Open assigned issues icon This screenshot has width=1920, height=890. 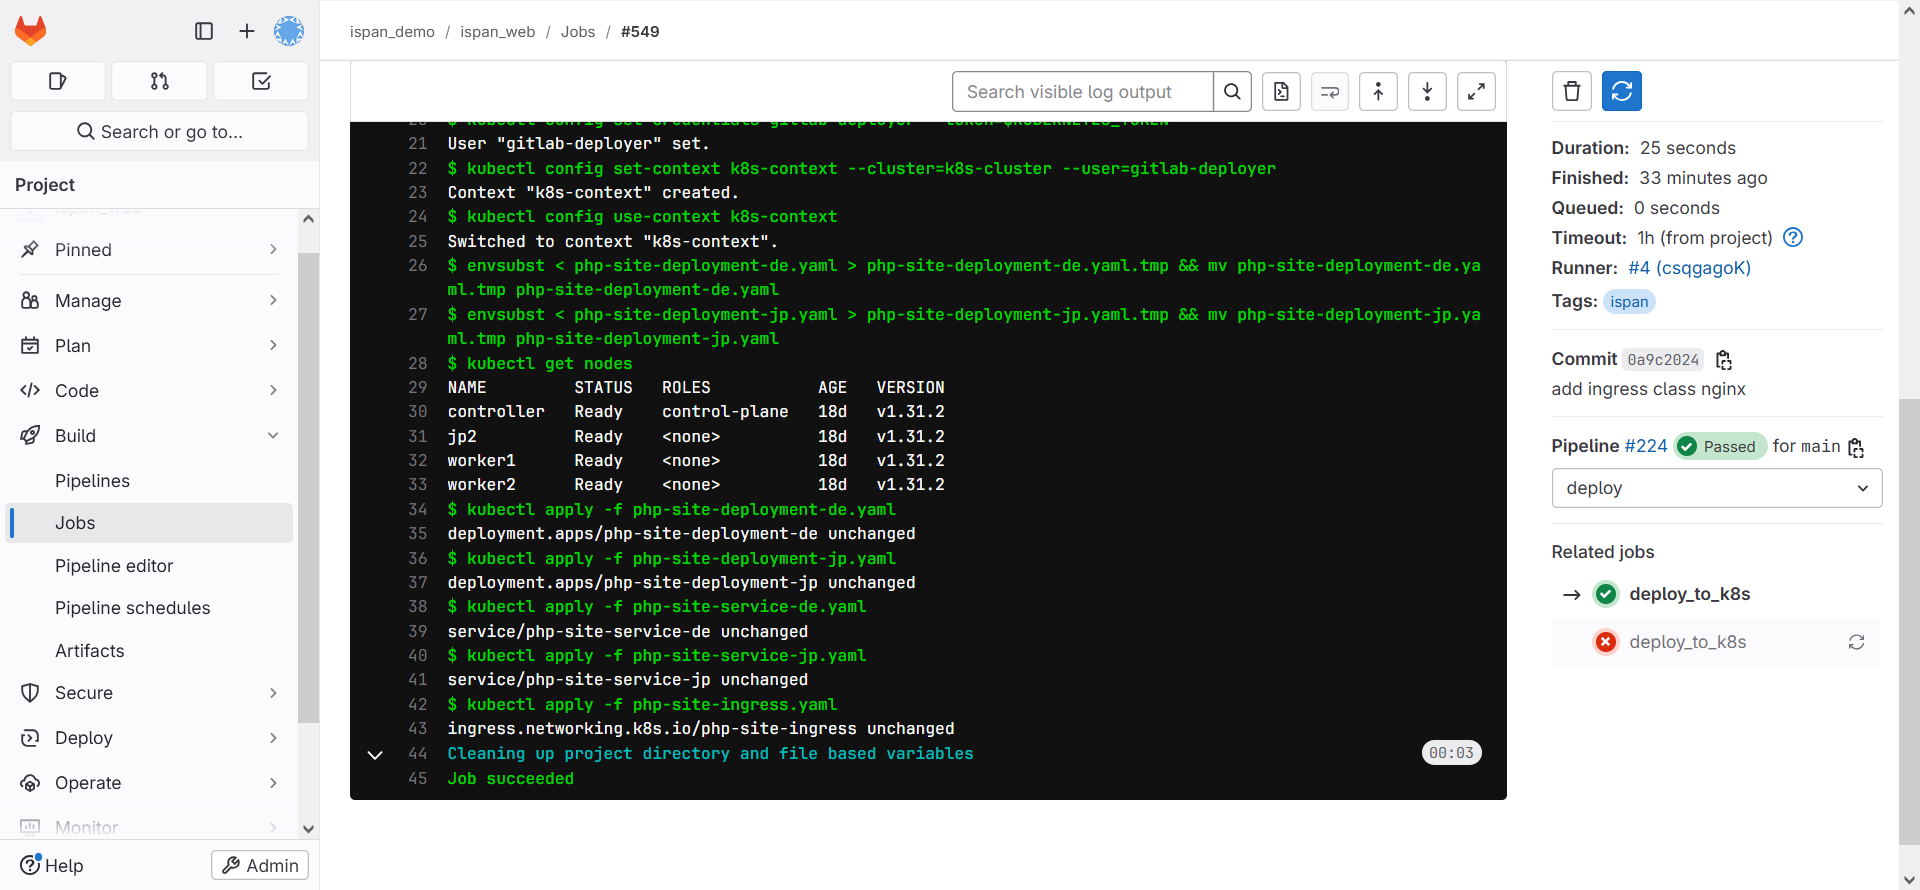point(58,81)
